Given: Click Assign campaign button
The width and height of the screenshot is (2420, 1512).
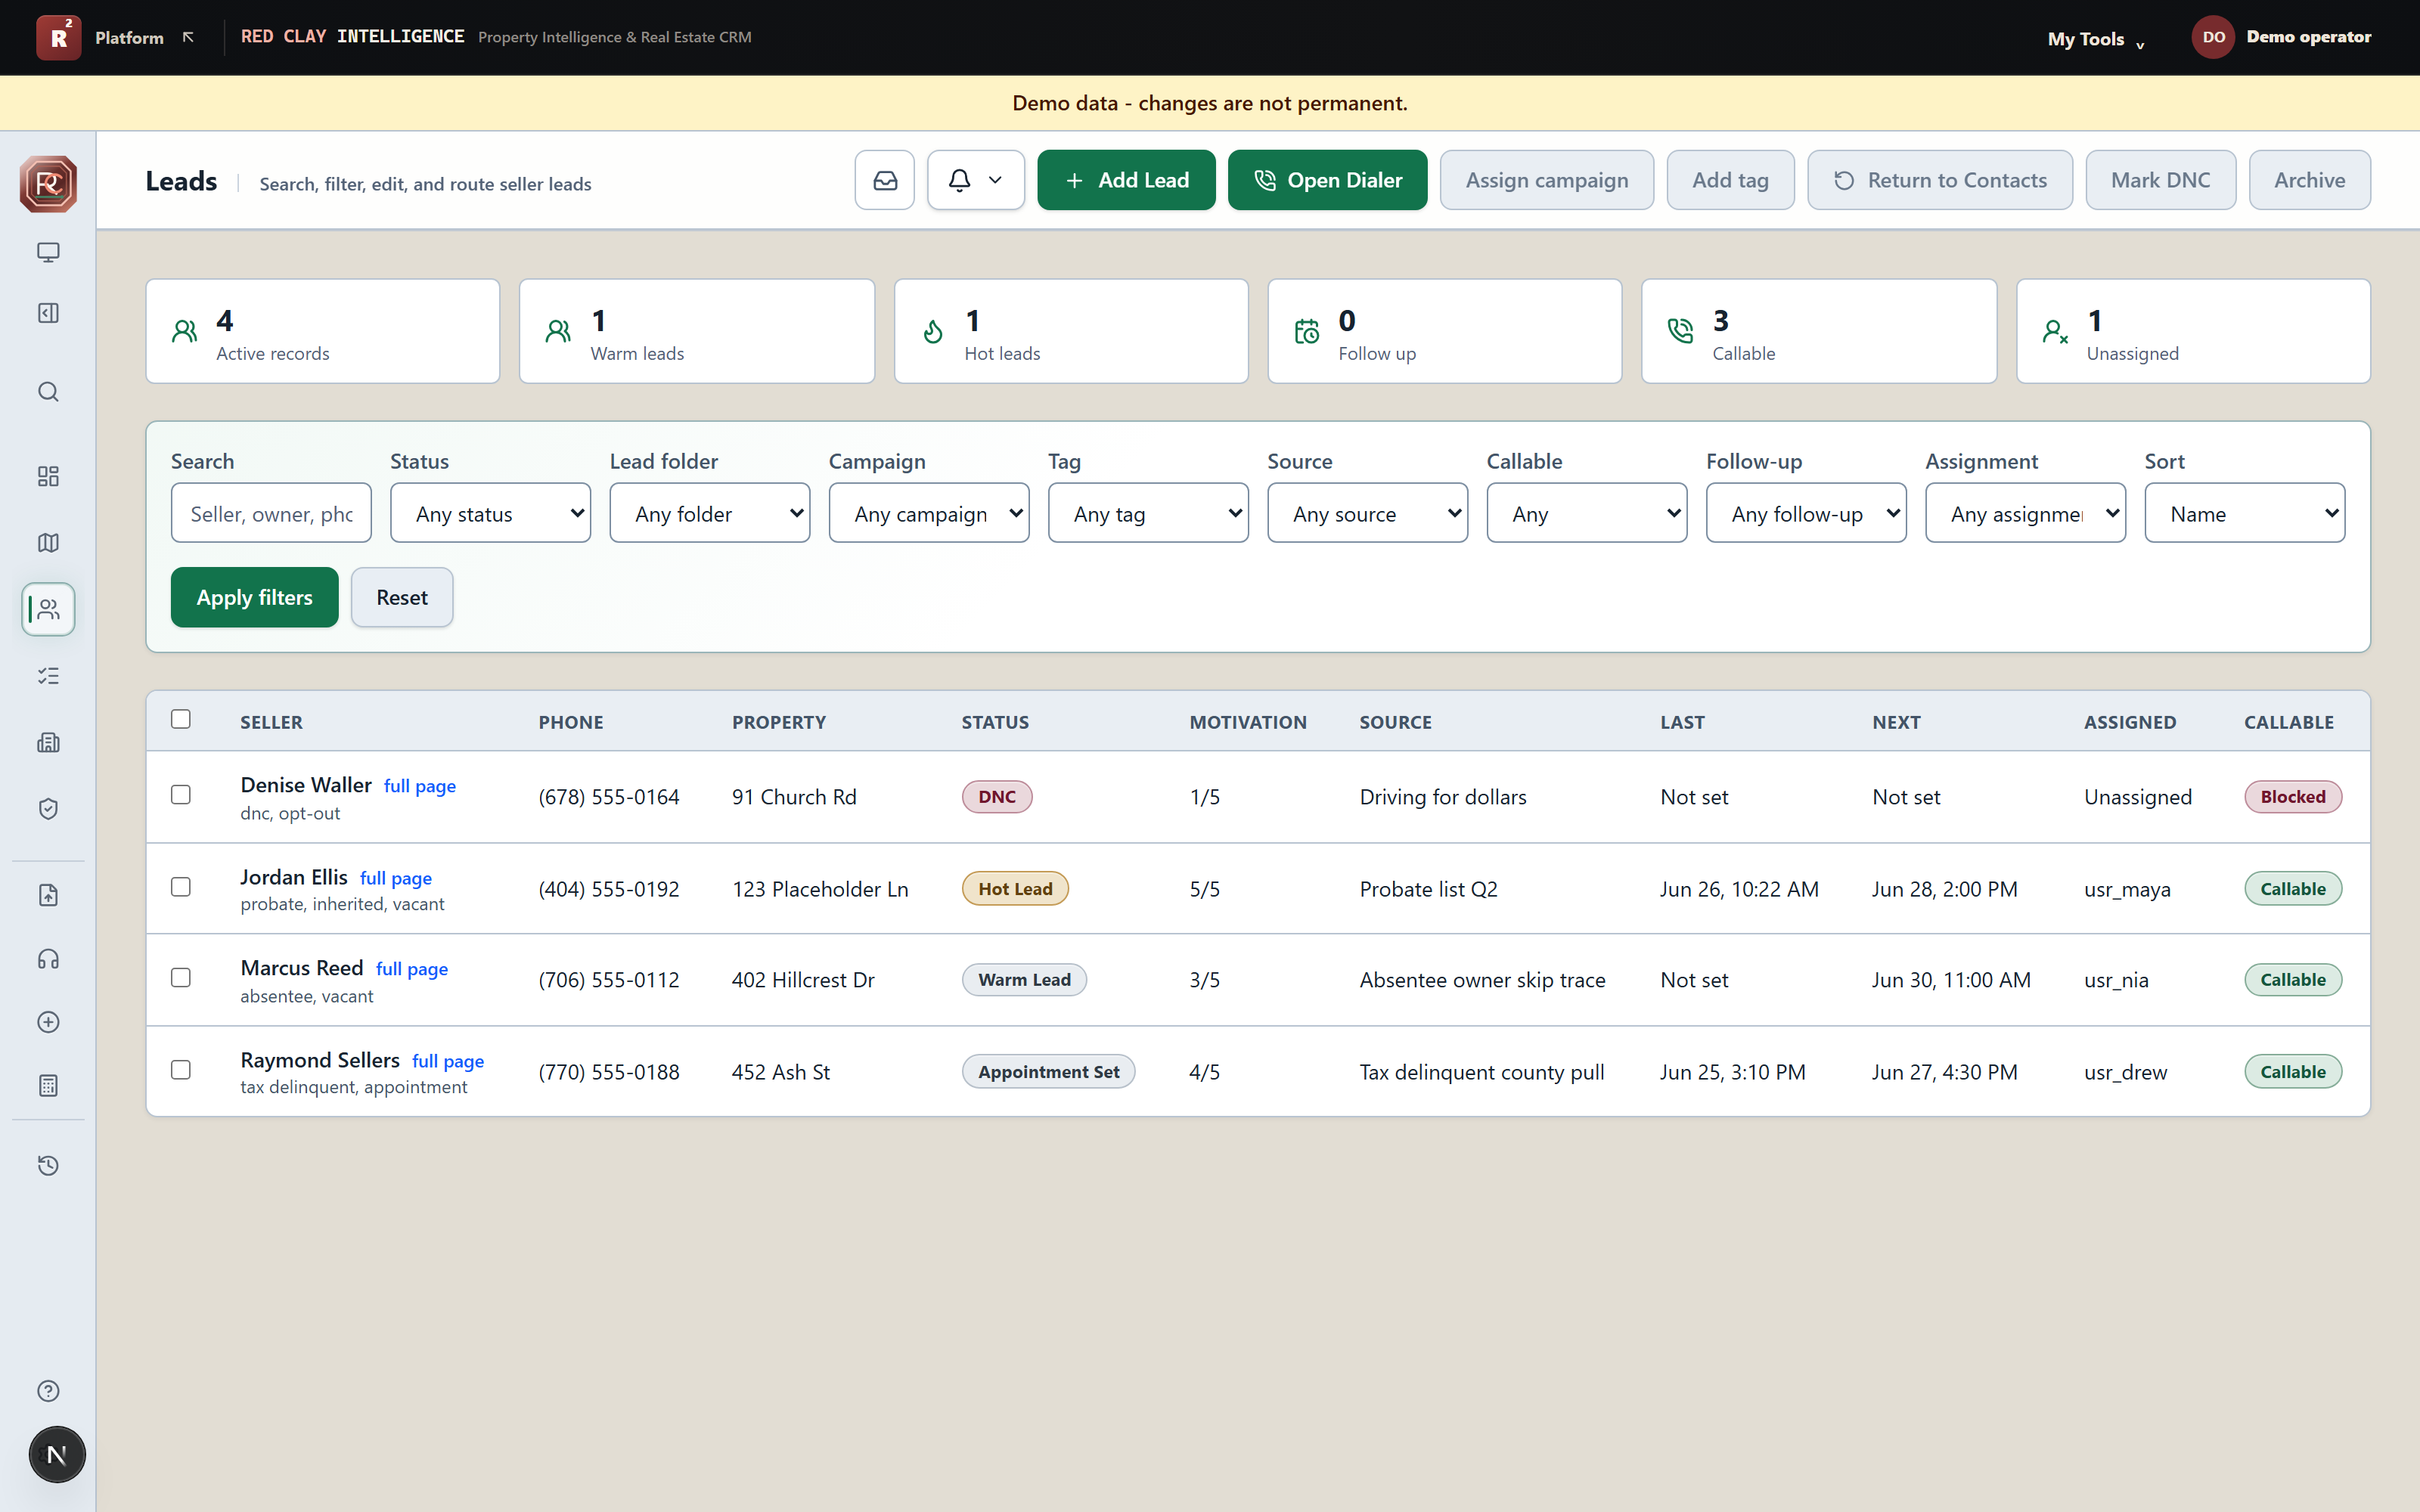Looking at the screenshot, I should pos(1547,180).
